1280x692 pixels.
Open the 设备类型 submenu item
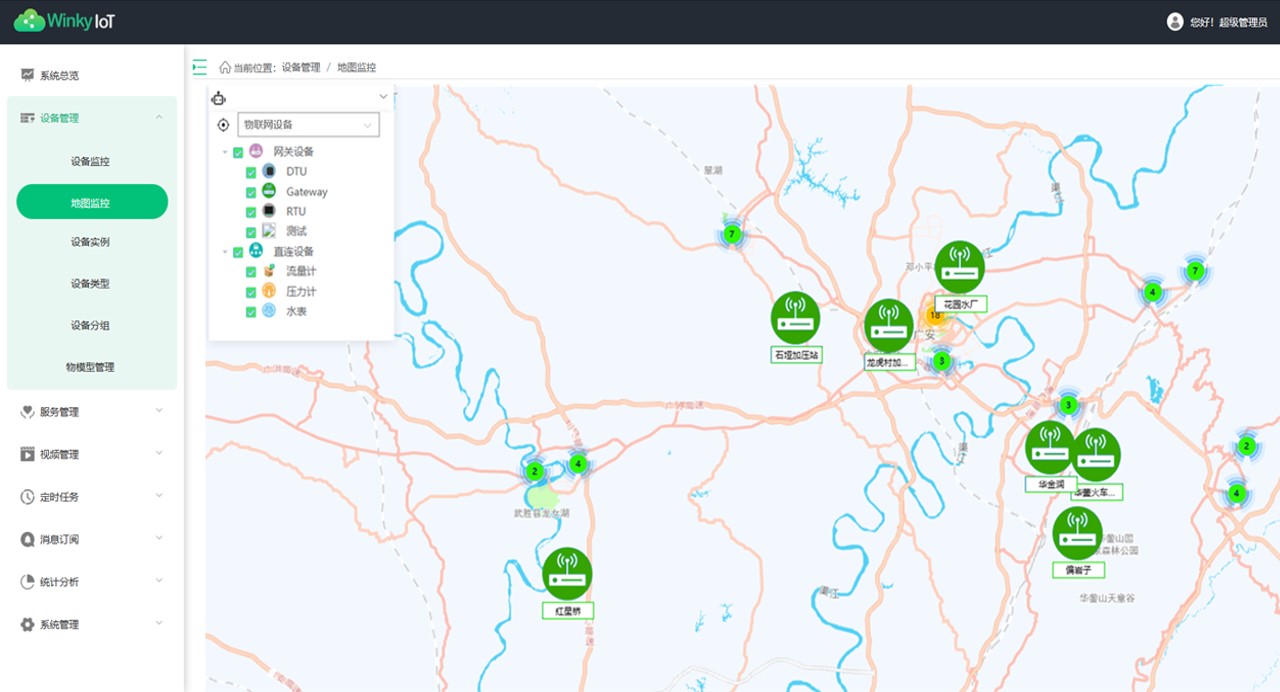[x=91, y=284]
